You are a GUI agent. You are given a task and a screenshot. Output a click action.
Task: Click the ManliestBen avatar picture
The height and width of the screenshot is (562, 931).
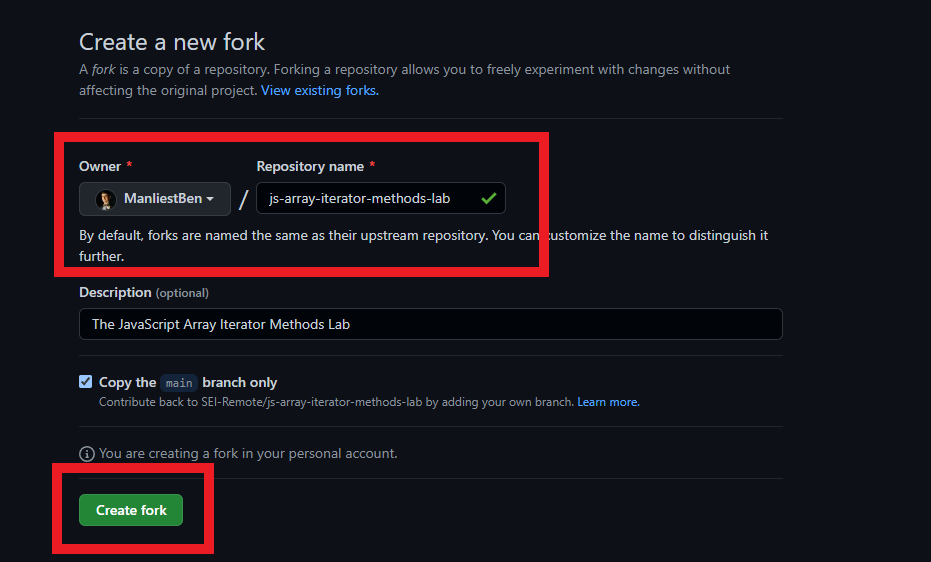coord(106,199)
